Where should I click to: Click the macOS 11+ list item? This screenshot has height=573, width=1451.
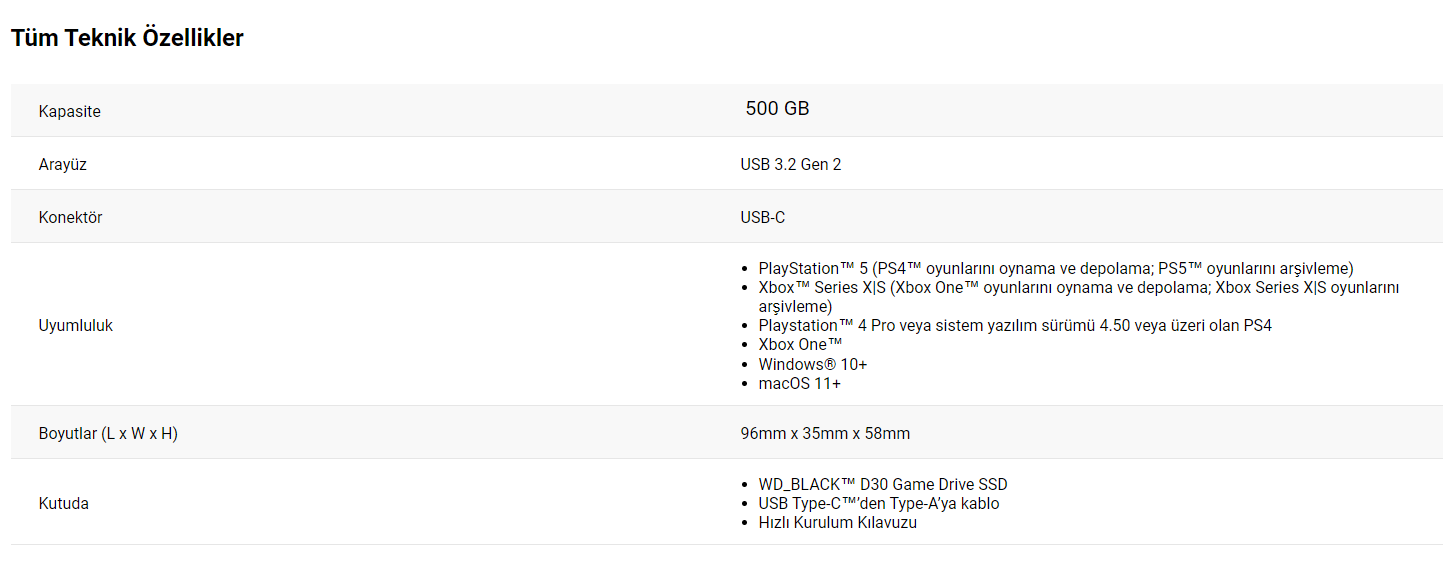[x=800, y=383]
